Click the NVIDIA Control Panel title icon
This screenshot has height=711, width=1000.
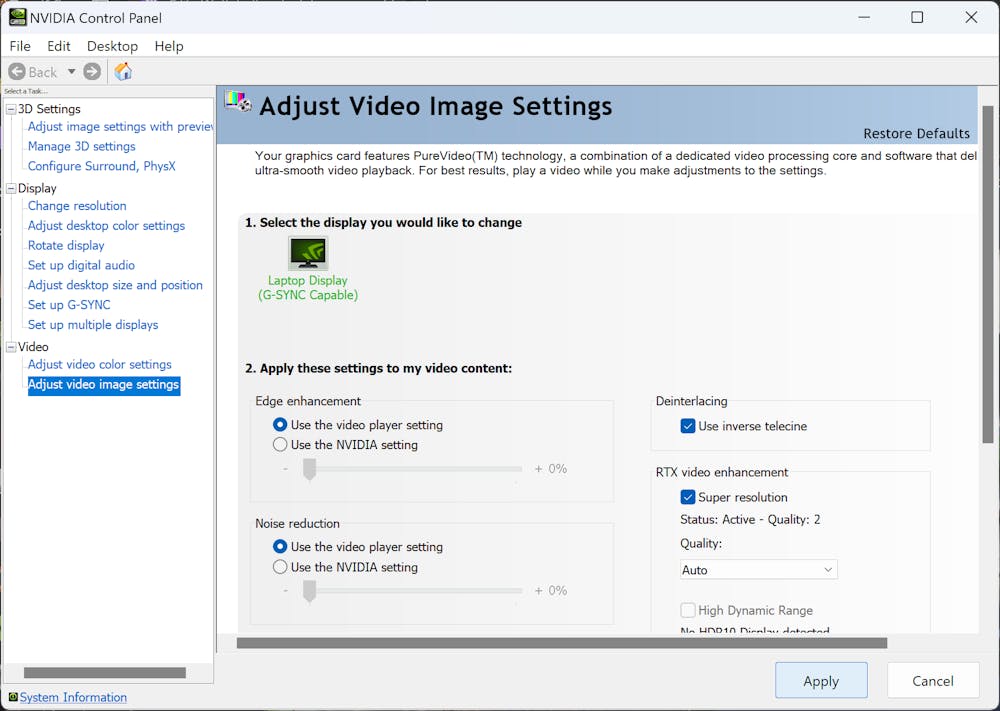coord(17,17)
